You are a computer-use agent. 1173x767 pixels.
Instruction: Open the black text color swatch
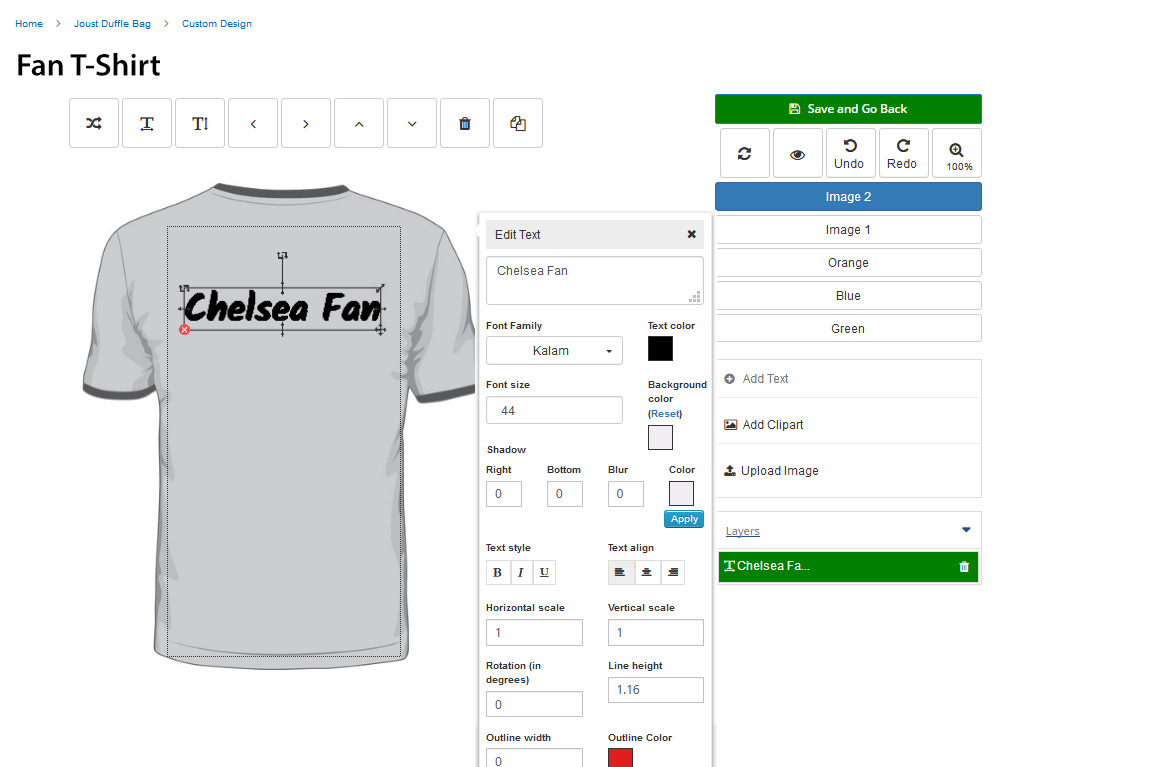pyautogui.click(x=661, y=349)
